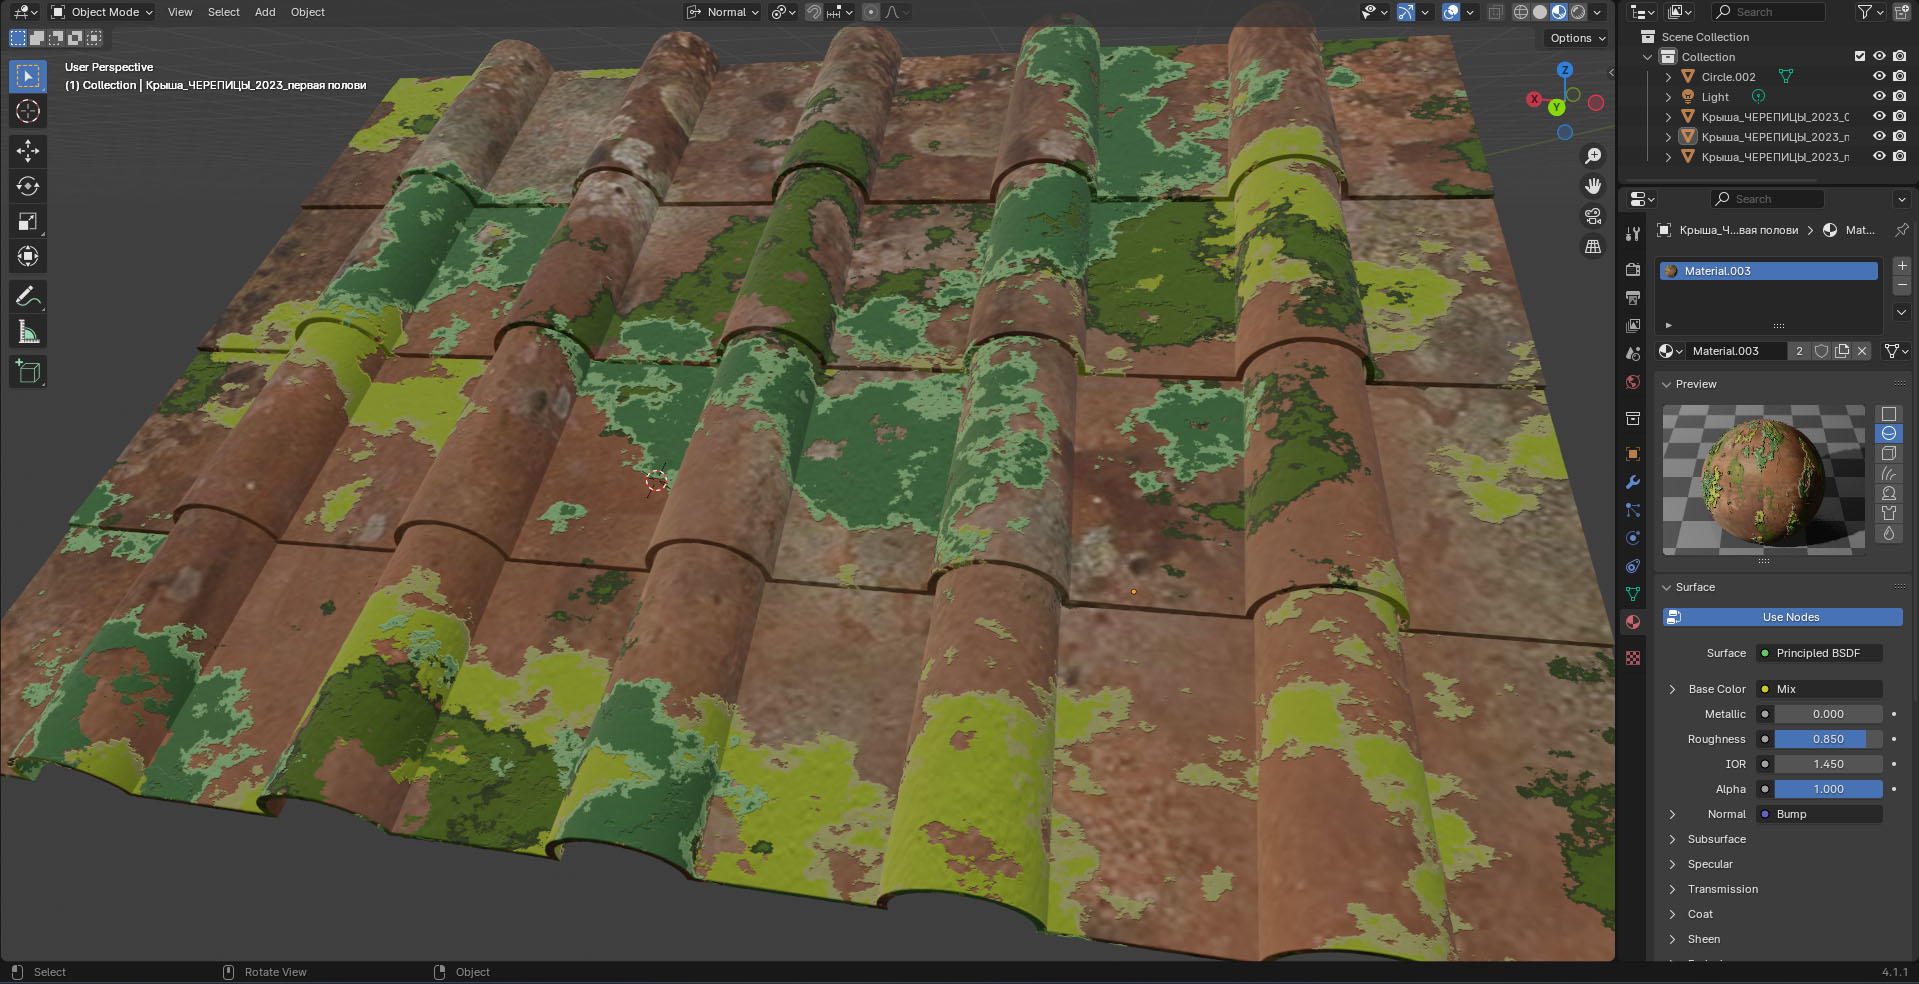Activate the Move tool
Image resolution: width=1919 pixels, height=984 pixels.
(28, 151)
